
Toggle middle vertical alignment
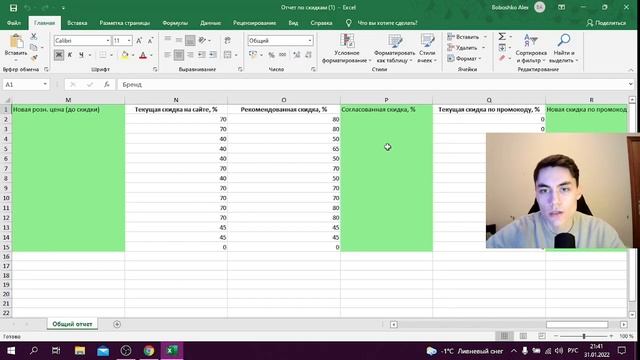tap(179, 40)
